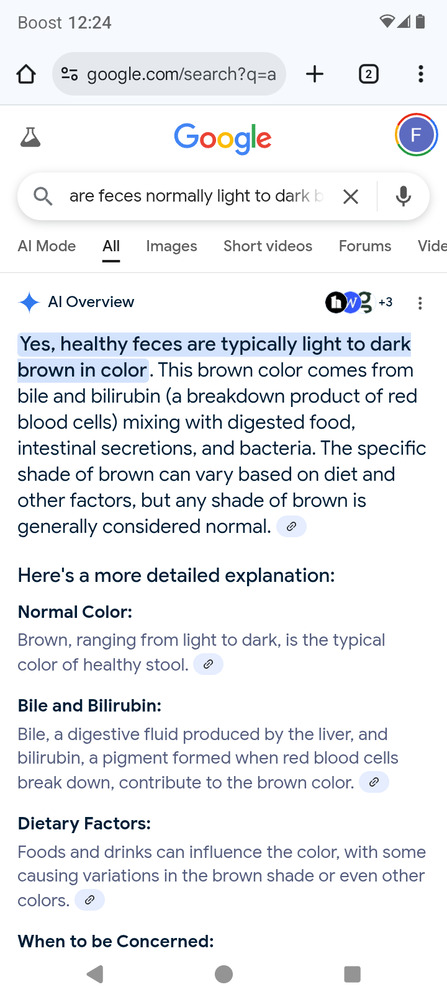Tap the Chrome home icon

click(x=26, y=75)
